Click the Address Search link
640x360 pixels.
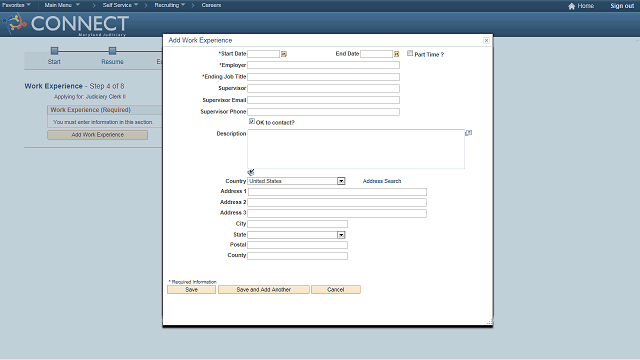[x=382, y=181]
